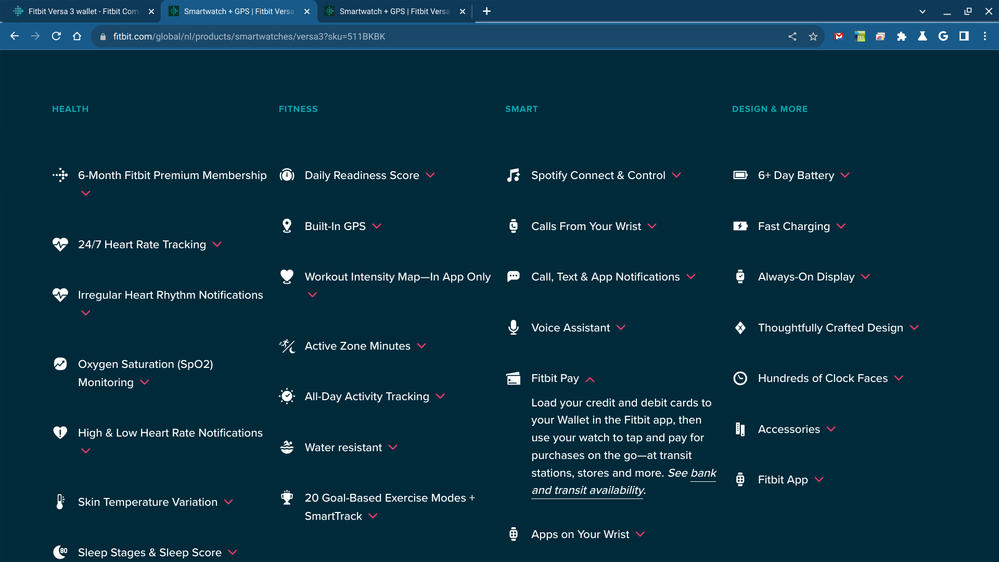This screenshot has width=999, height=562.
Task: Open the tab search dropdown
Action: tap(922, 11)
